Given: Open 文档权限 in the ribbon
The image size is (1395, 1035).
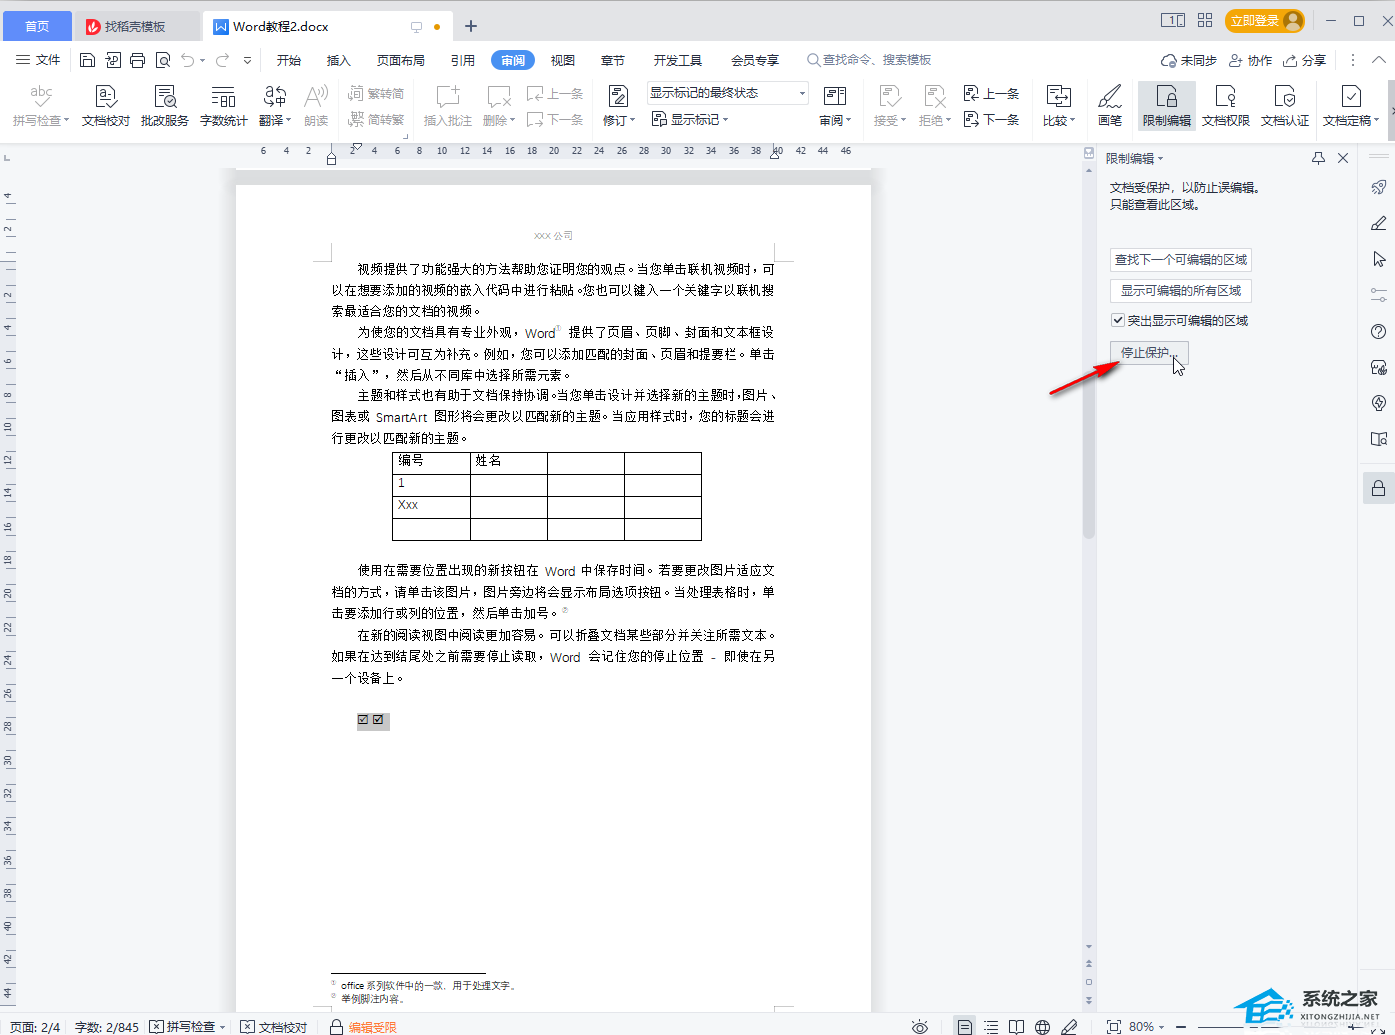Looking at the screenshot, I should click(1226, 105).
